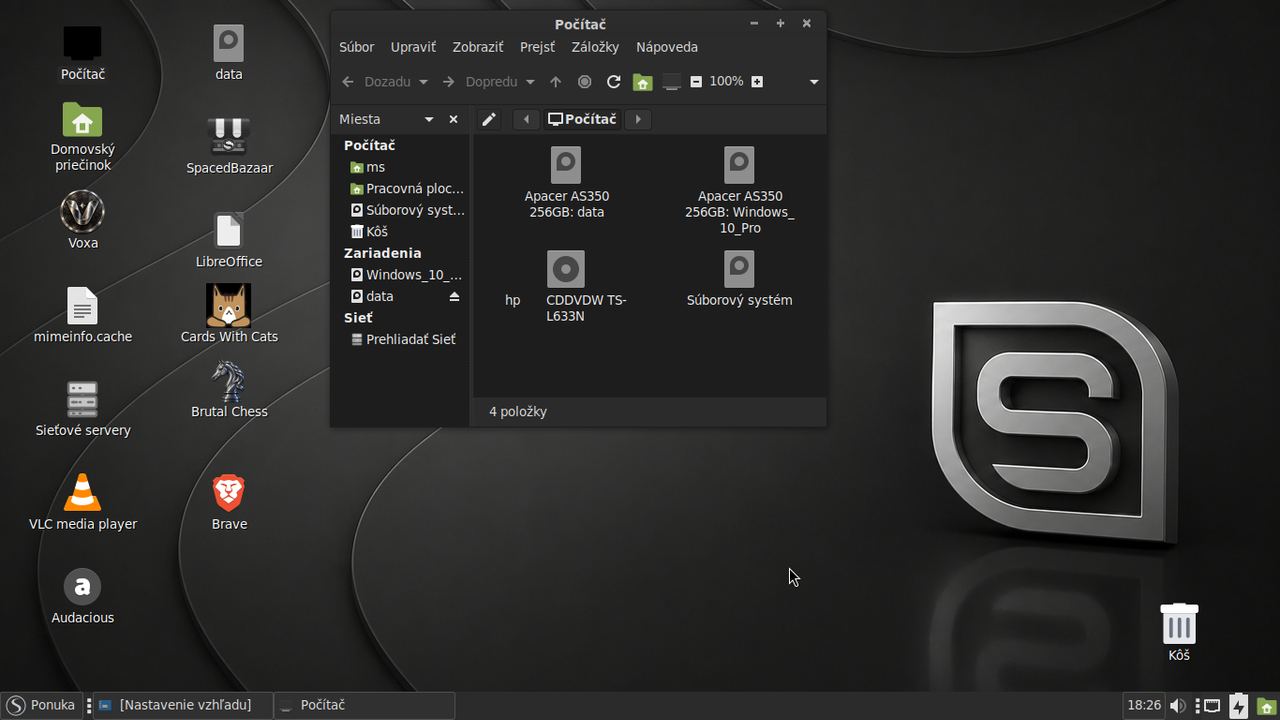
Task: Go forward with the Dopredu button
Action: (x=481, y=82)
